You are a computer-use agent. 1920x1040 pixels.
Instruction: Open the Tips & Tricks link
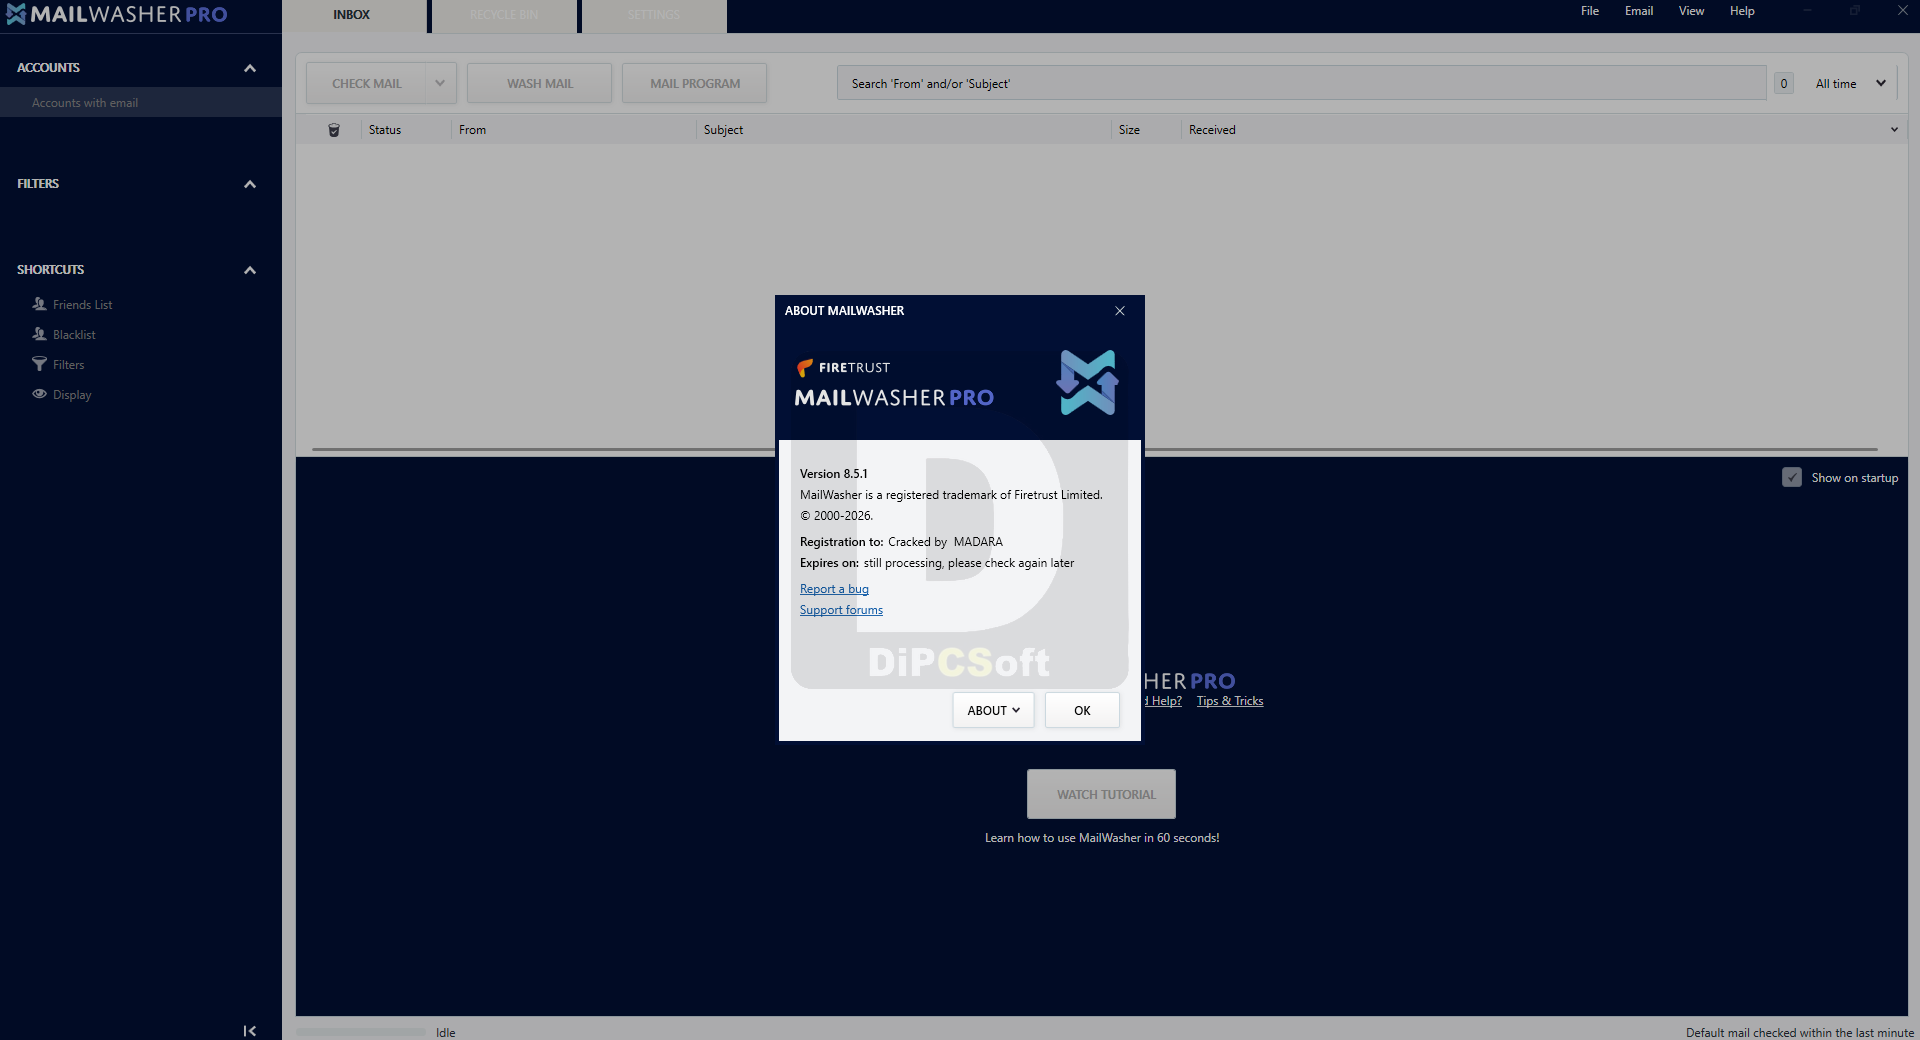click(1230, 701)
